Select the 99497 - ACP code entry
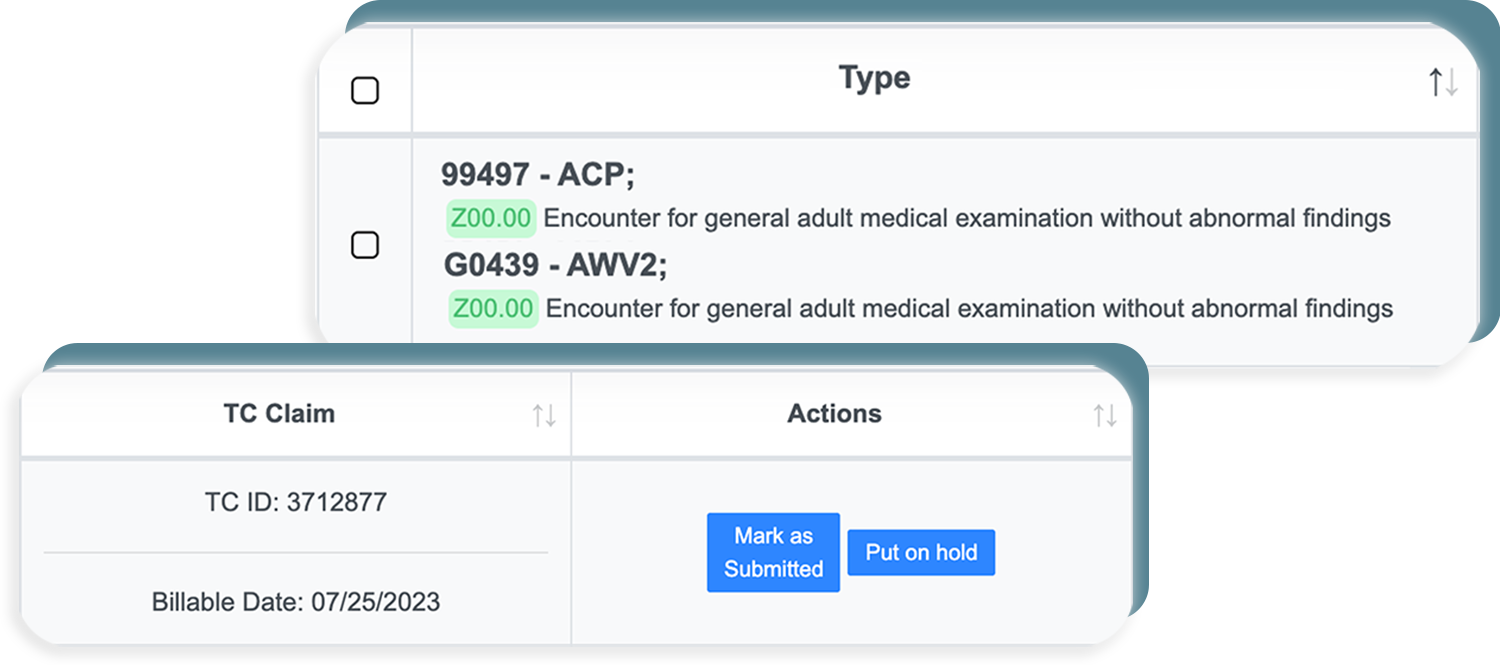The image size is (1500, 665). click(x=538, y=175)
